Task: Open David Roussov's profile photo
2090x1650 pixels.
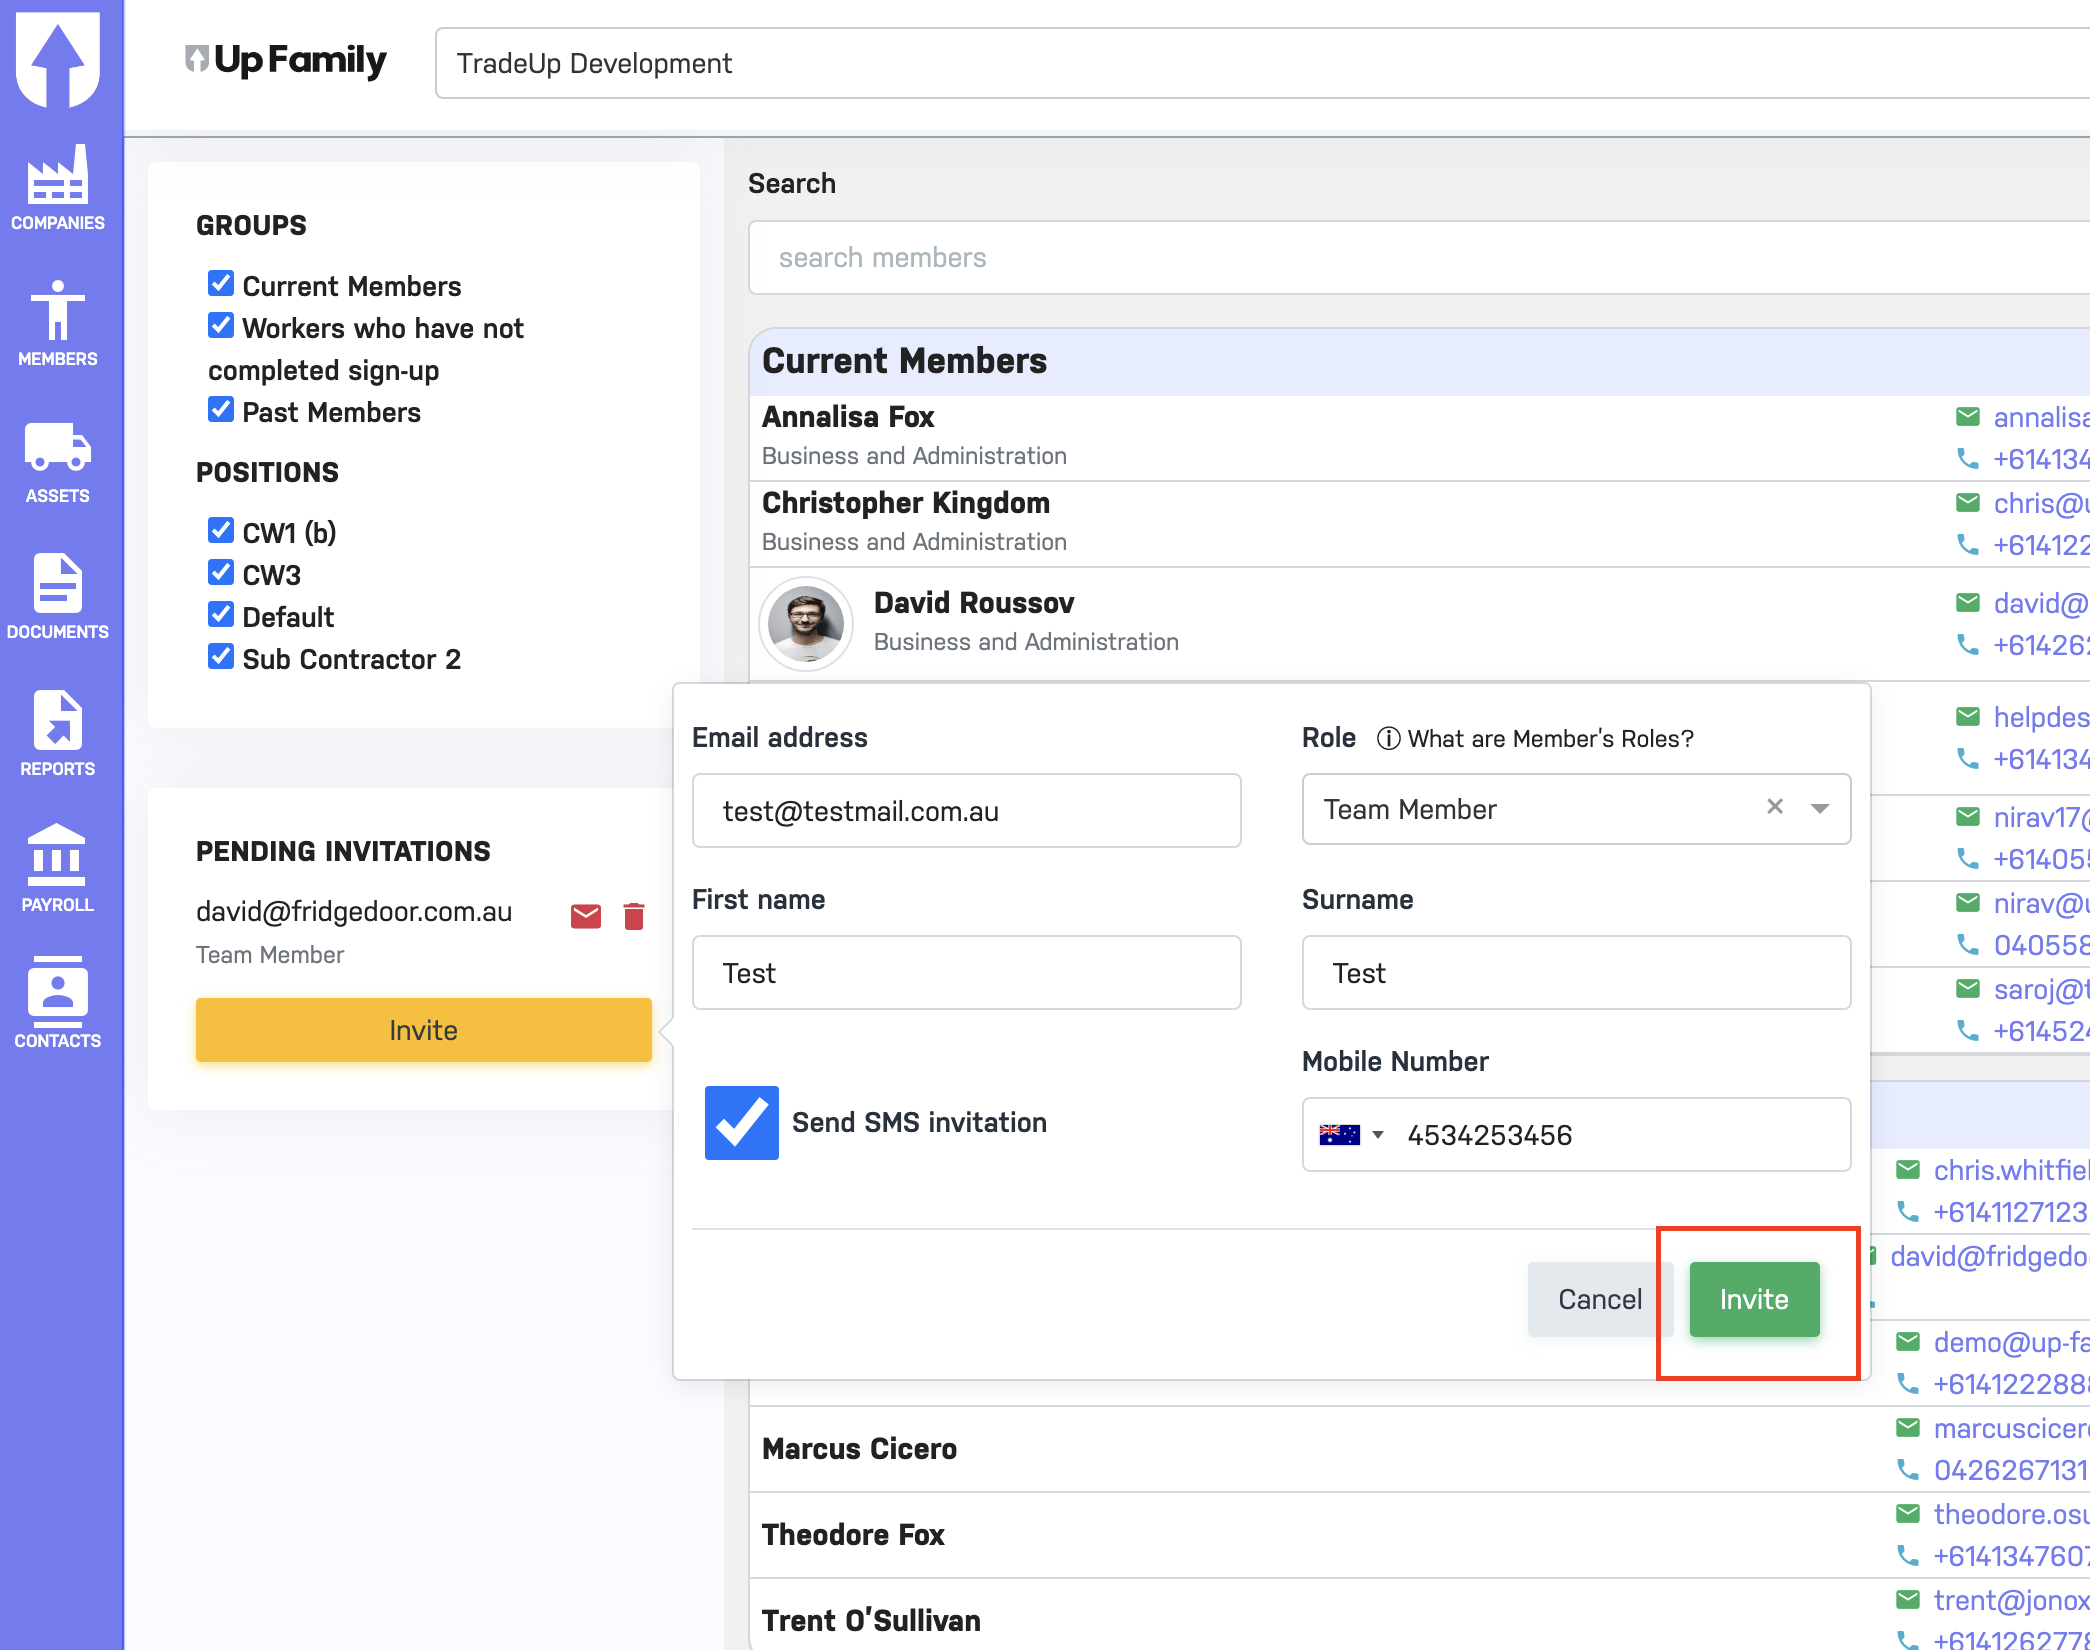Action: click(x=806, y=624)
